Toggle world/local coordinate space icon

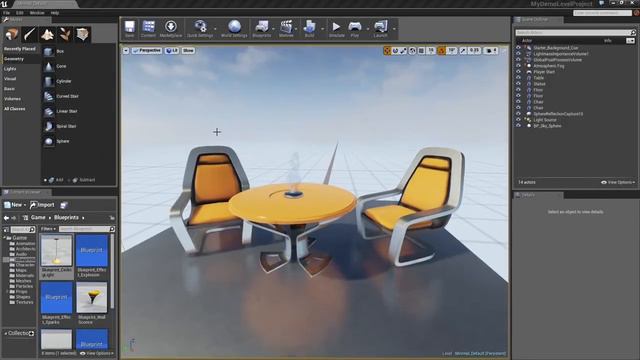point(412,51)
